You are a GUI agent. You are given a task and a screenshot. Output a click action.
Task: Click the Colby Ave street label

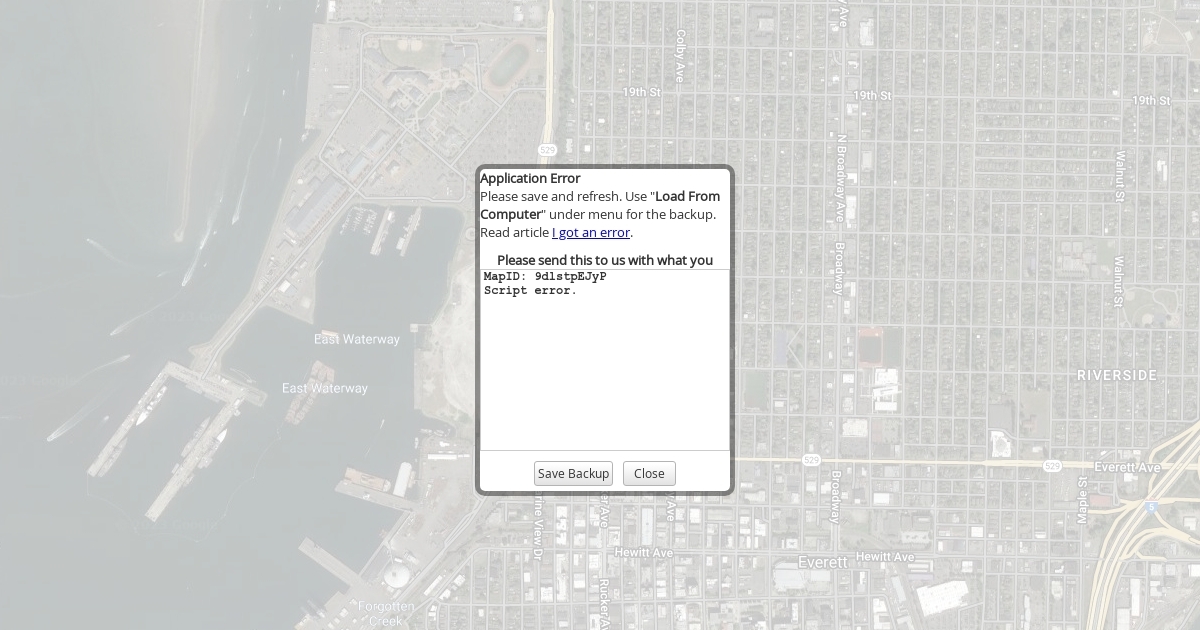point(680,55)
